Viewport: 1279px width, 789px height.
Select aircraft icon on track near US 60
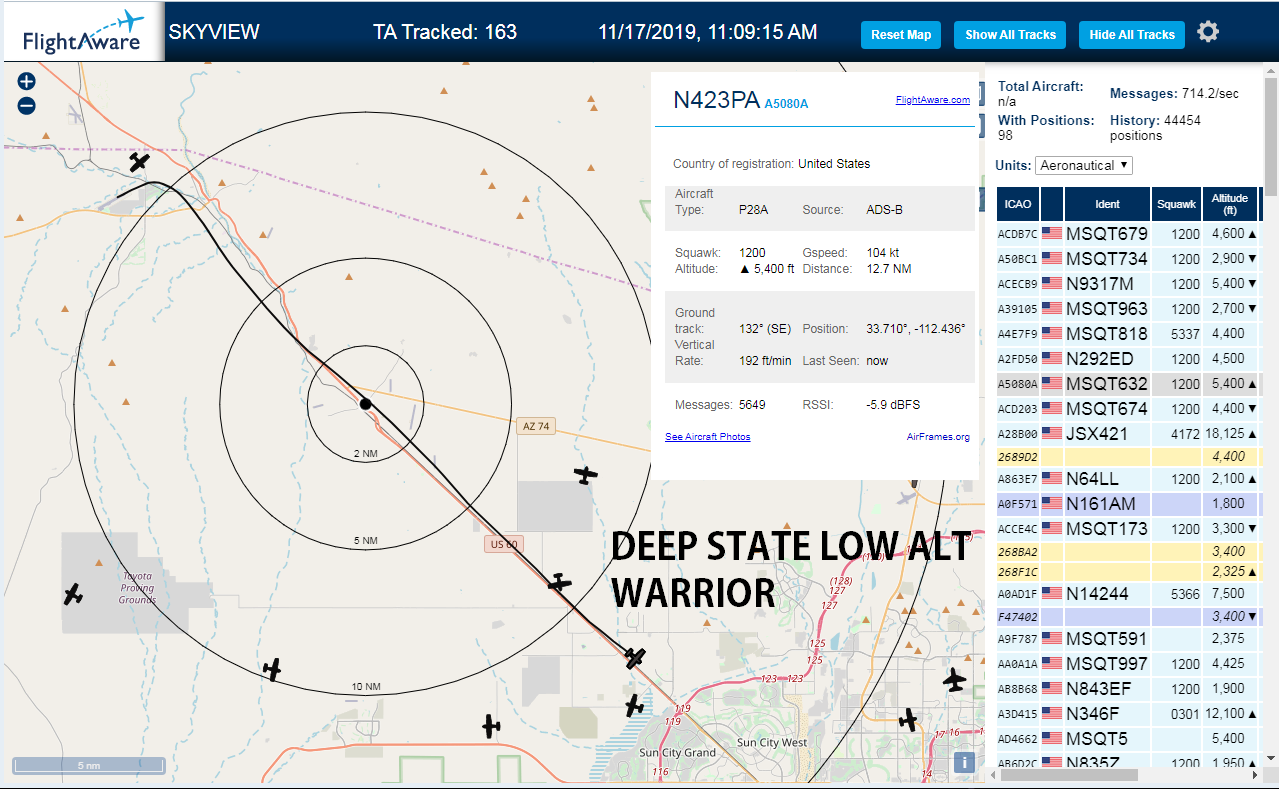[560, 582]
